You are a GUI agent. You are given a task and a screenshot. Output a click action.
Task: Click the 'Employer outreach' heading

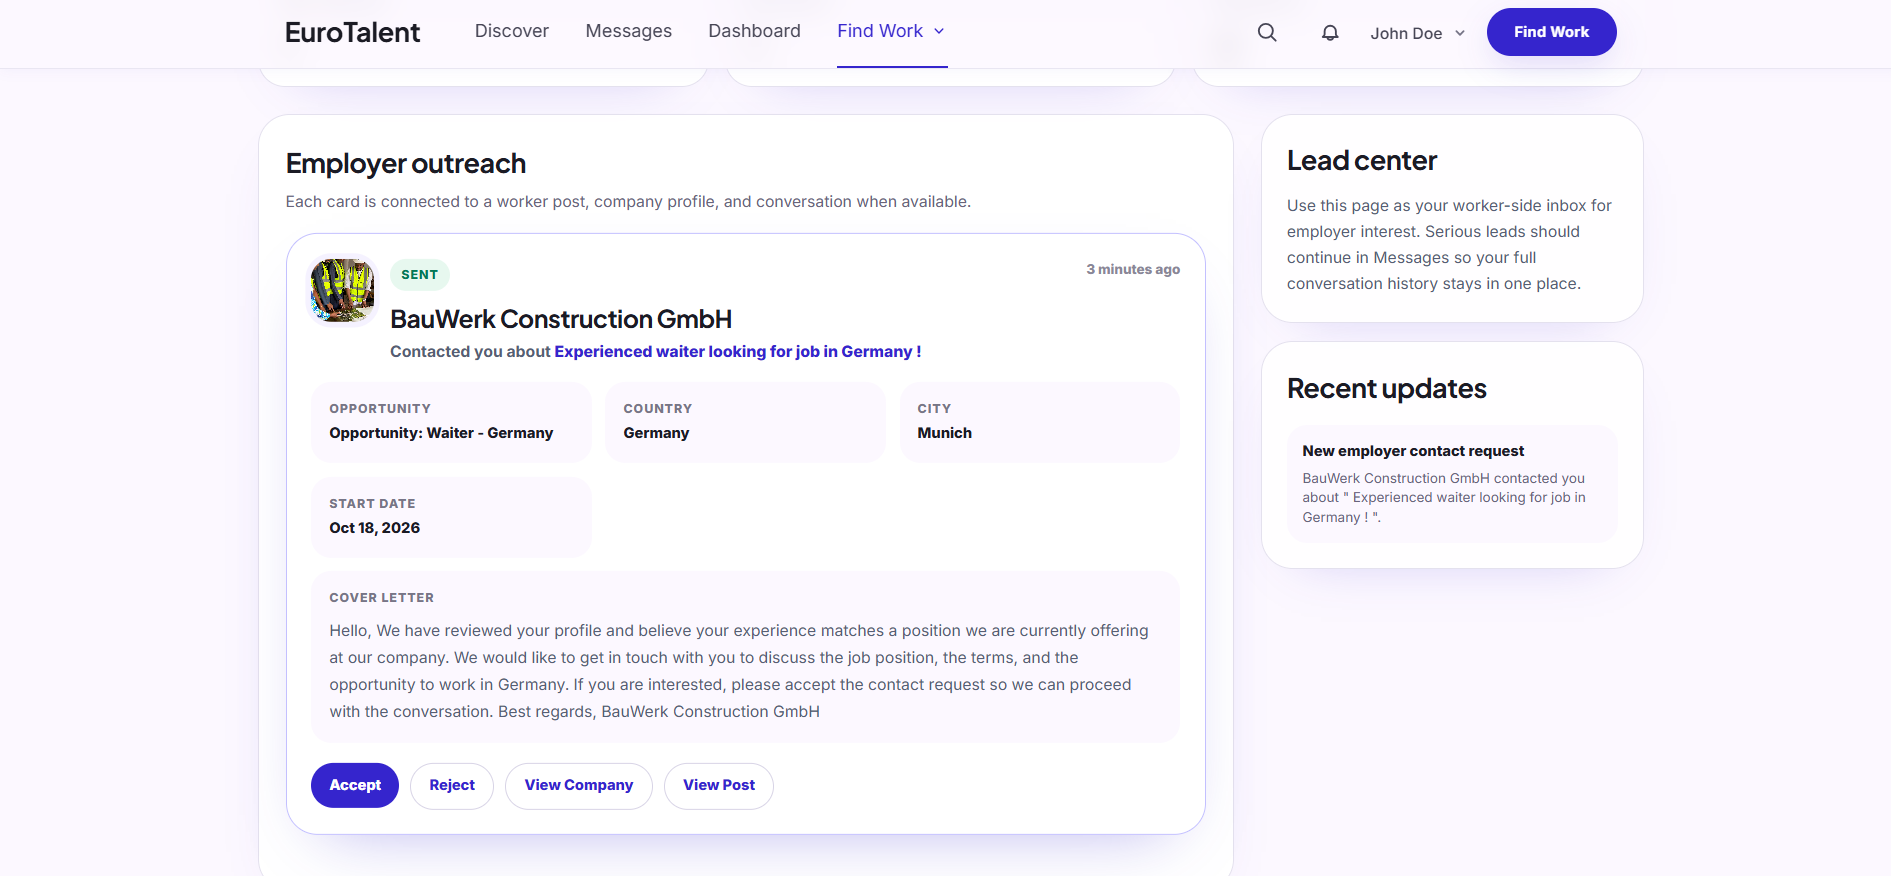406,163
